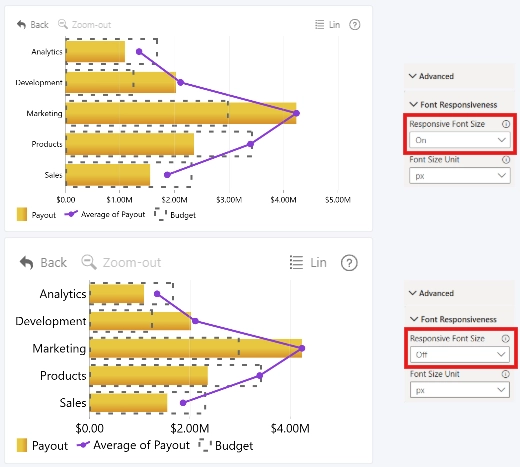520x467 pixels.
Task: Click Payout legend swatch in top chart
Action: pyautogui.click(x=22, y=214)
